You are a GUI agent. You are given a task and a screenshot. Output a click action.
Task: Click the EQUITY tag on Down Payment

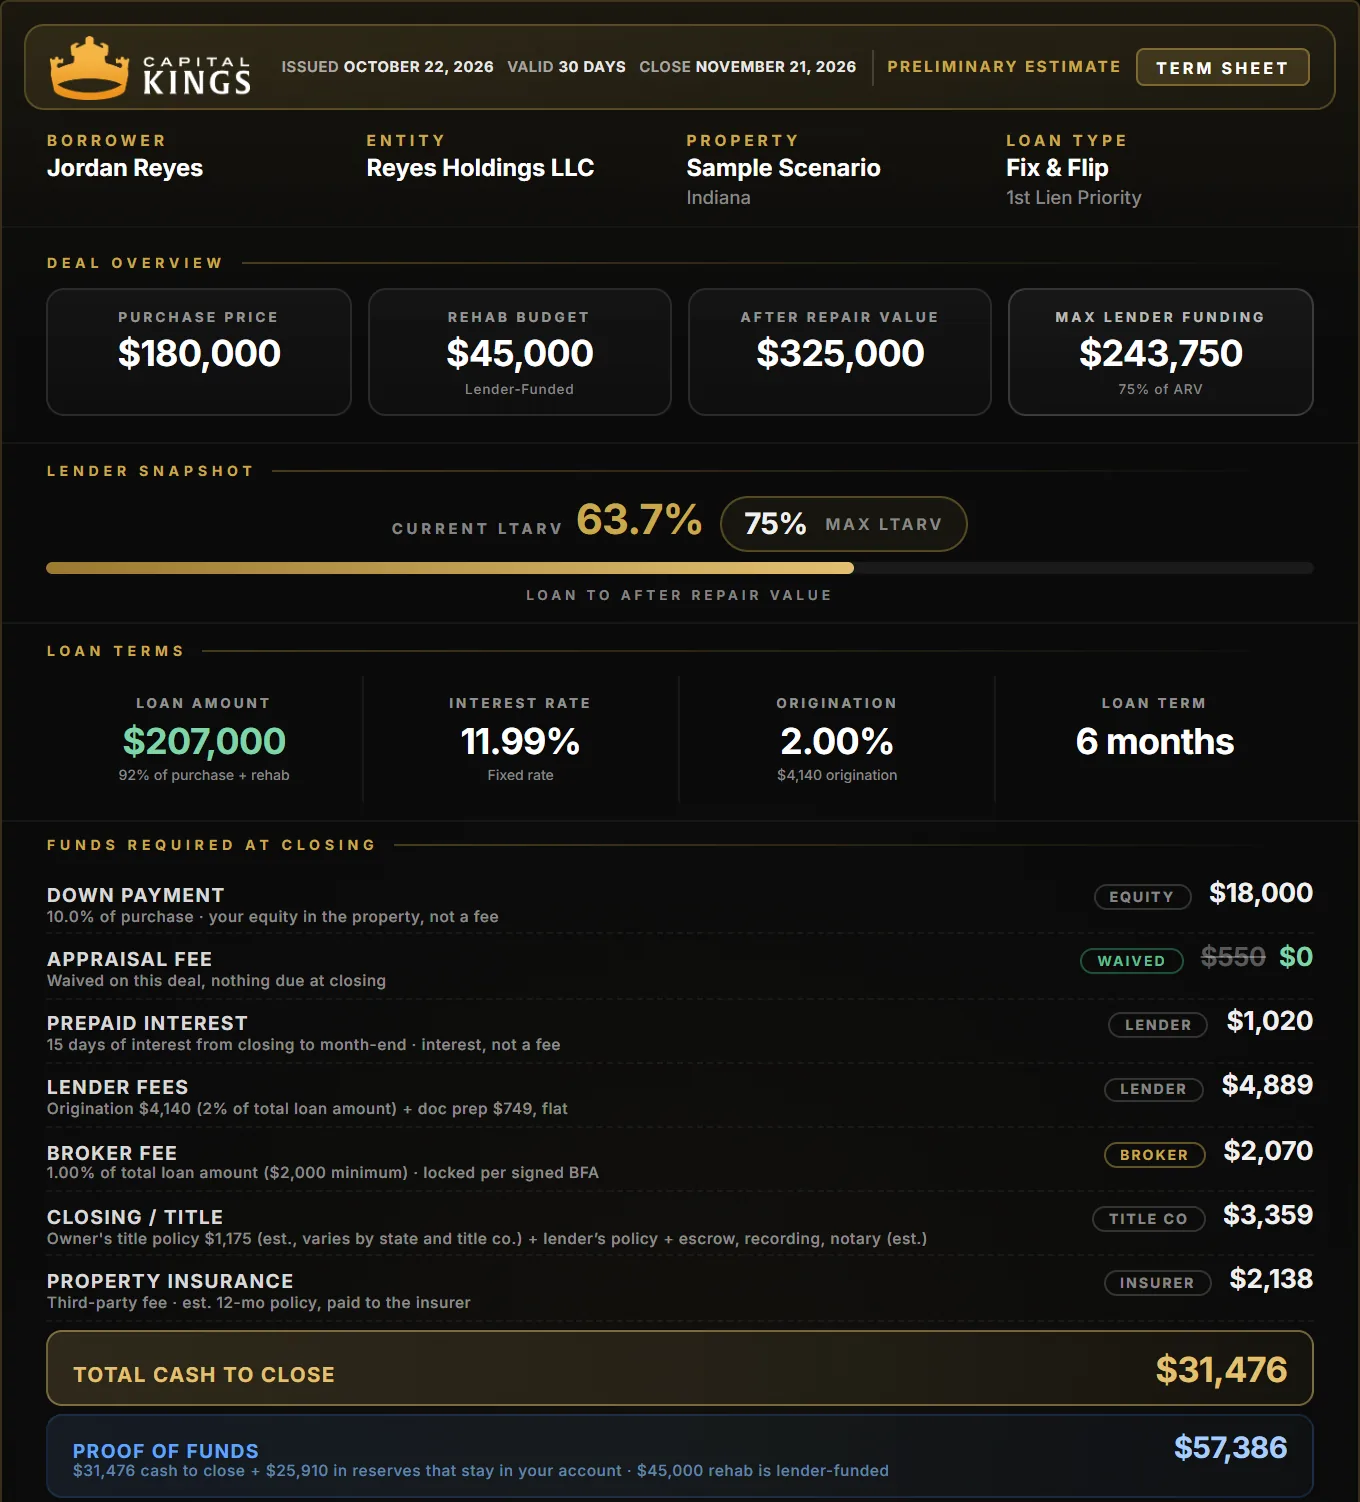(1142, 897)
